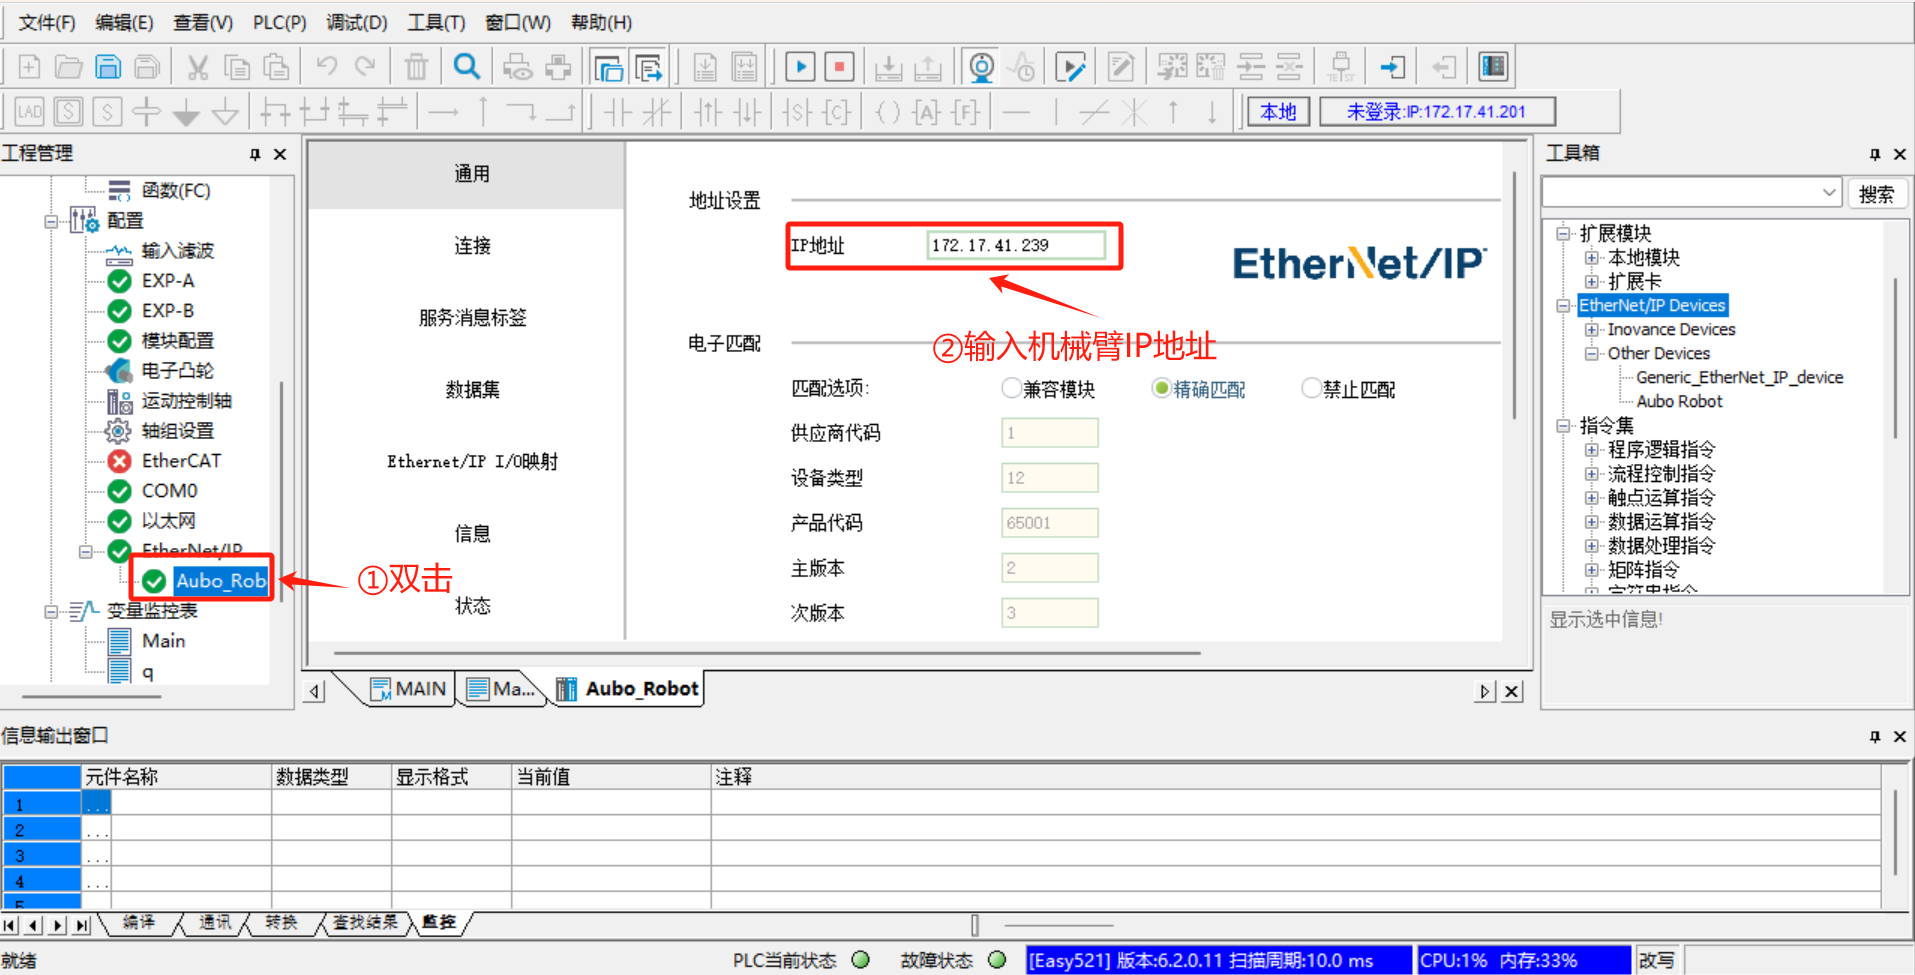Open the 服务消息标签 settings section
This screenshot has height=975, width=1915.
point(472,318)
